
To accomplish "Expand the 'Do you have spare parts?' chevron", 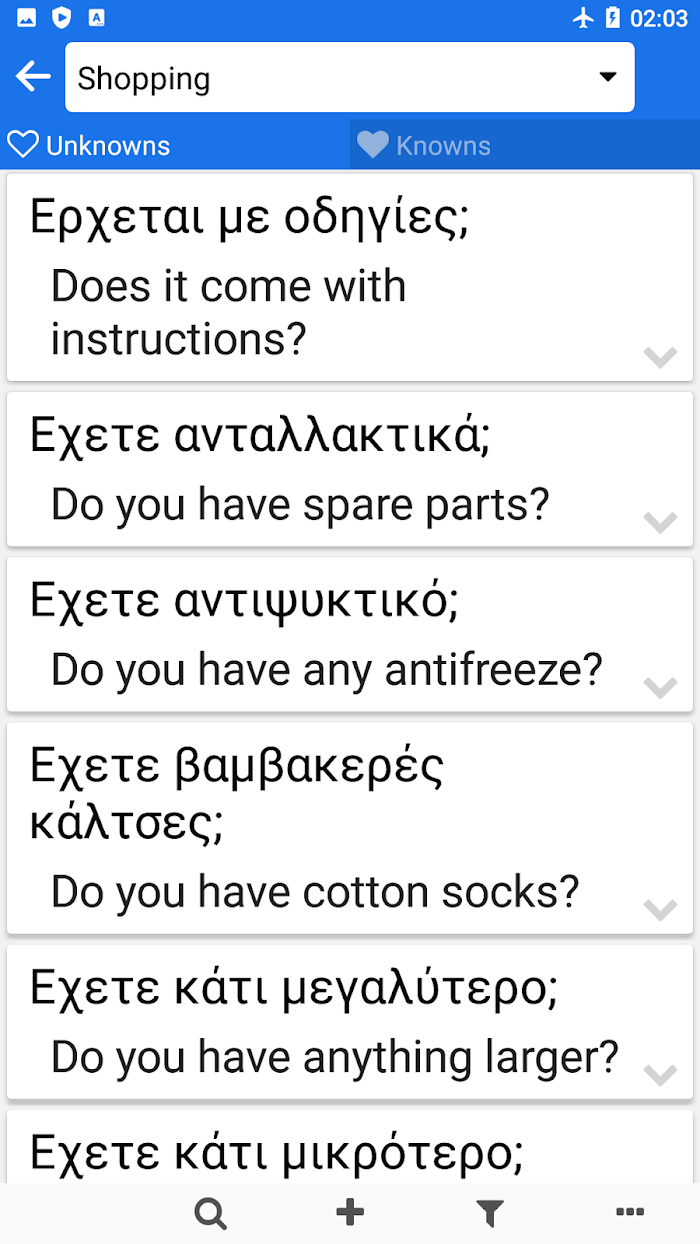I will [660, 521].
